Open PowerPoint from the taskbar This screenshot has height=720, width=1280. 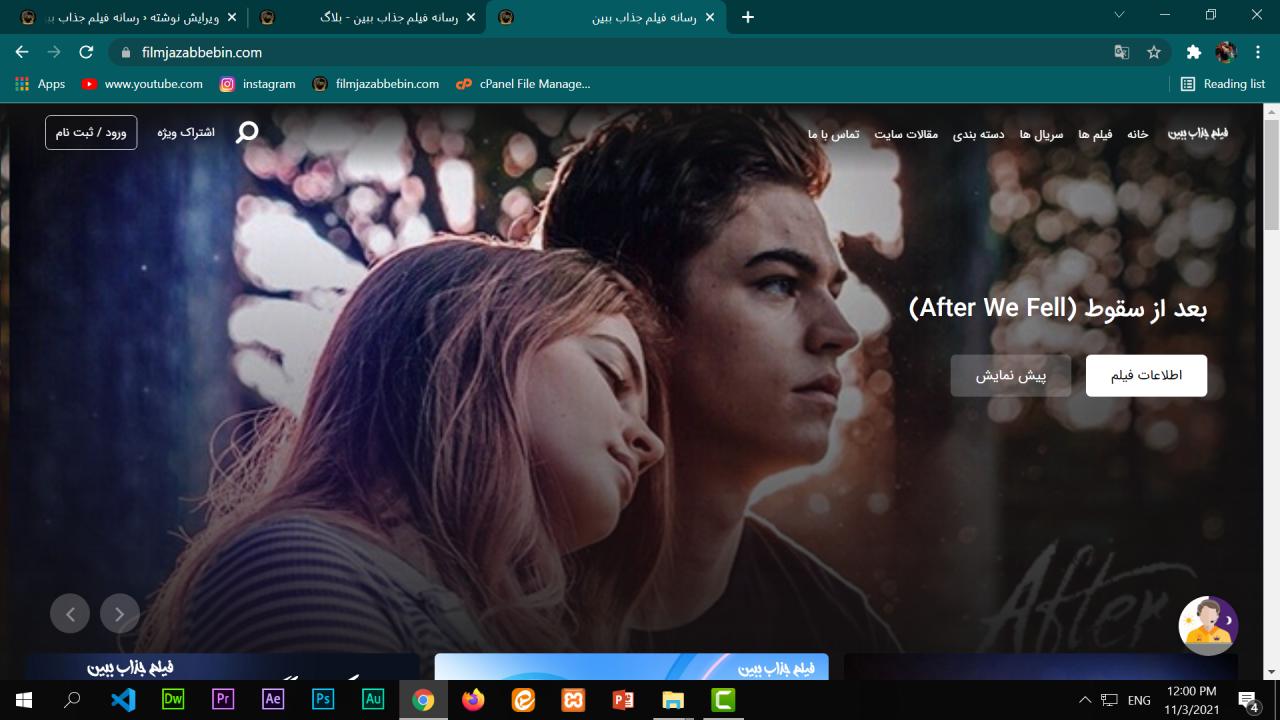pos(623,700)
